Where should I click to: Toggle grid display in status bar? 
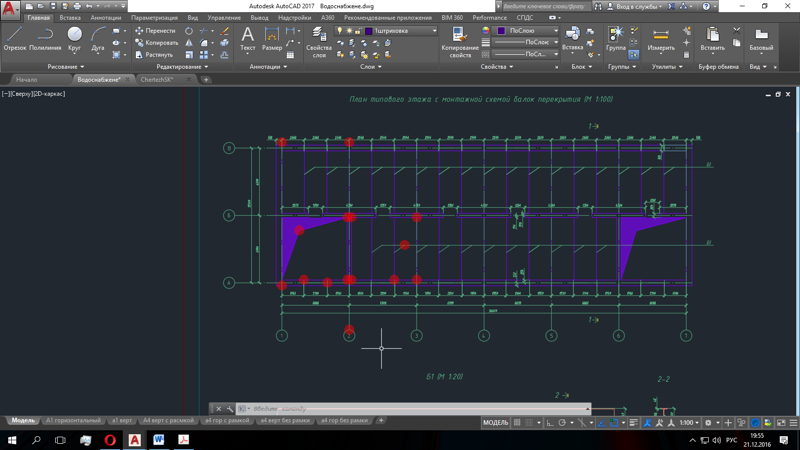(517, 422)
